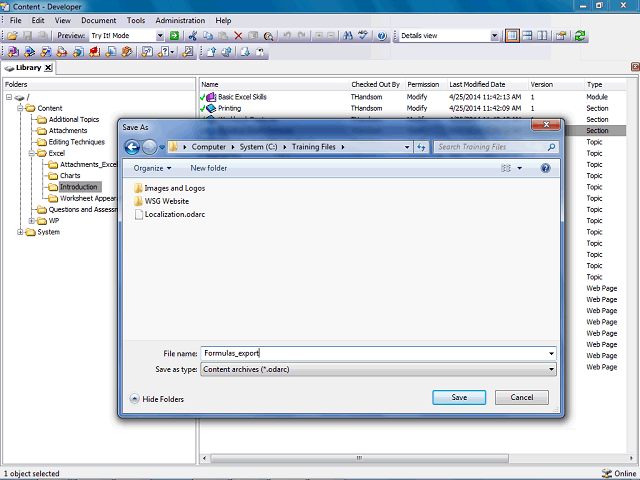The width and height of the screenshot is (640, 480).
Task: Open the Organize dropdown menu
Action: click(152, 168)
